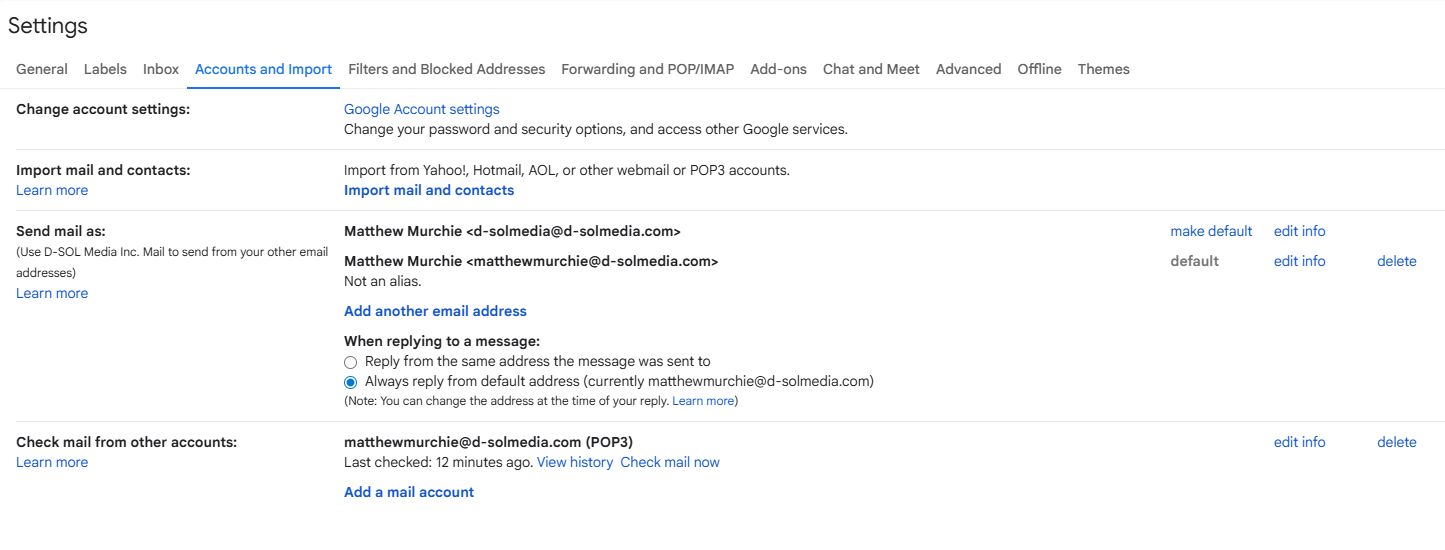The image size is (1445, 550).
Task: Open the General settings tab
Action: (x=42, y=69)
